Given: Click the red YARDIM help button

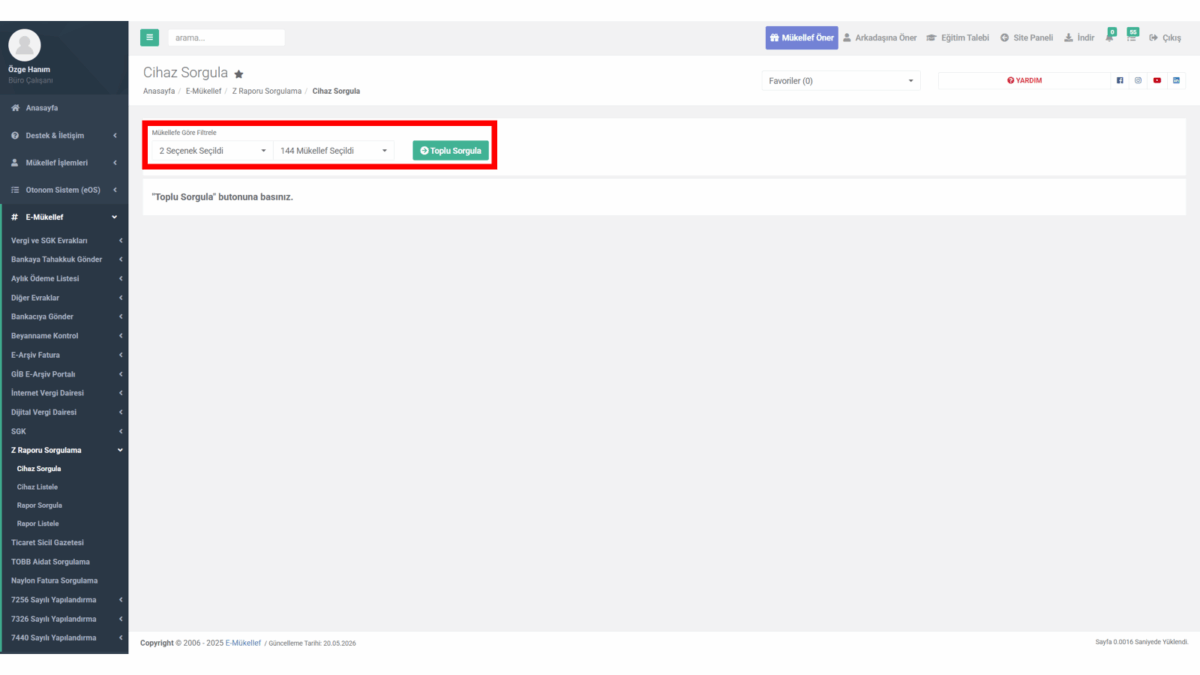Looking at the screenshot, I should coord(1024,81).
